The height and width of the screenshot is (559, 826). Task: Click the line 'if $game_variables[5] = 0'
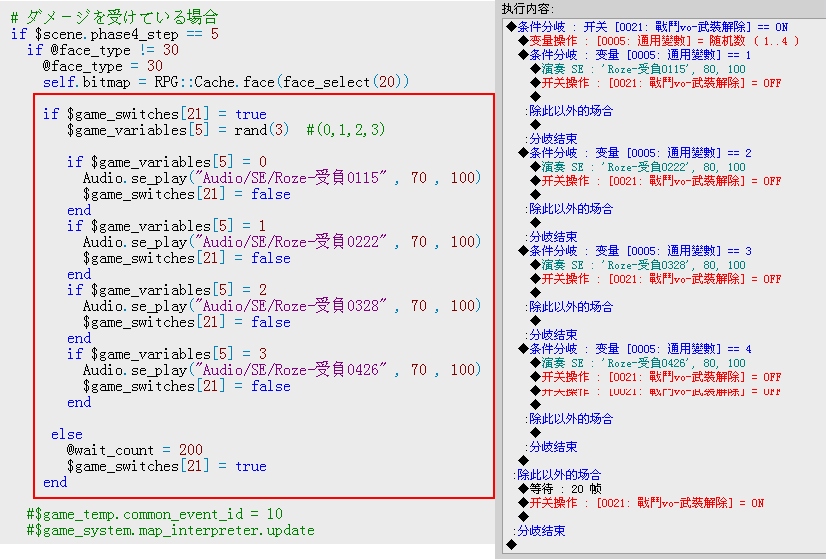167,162
